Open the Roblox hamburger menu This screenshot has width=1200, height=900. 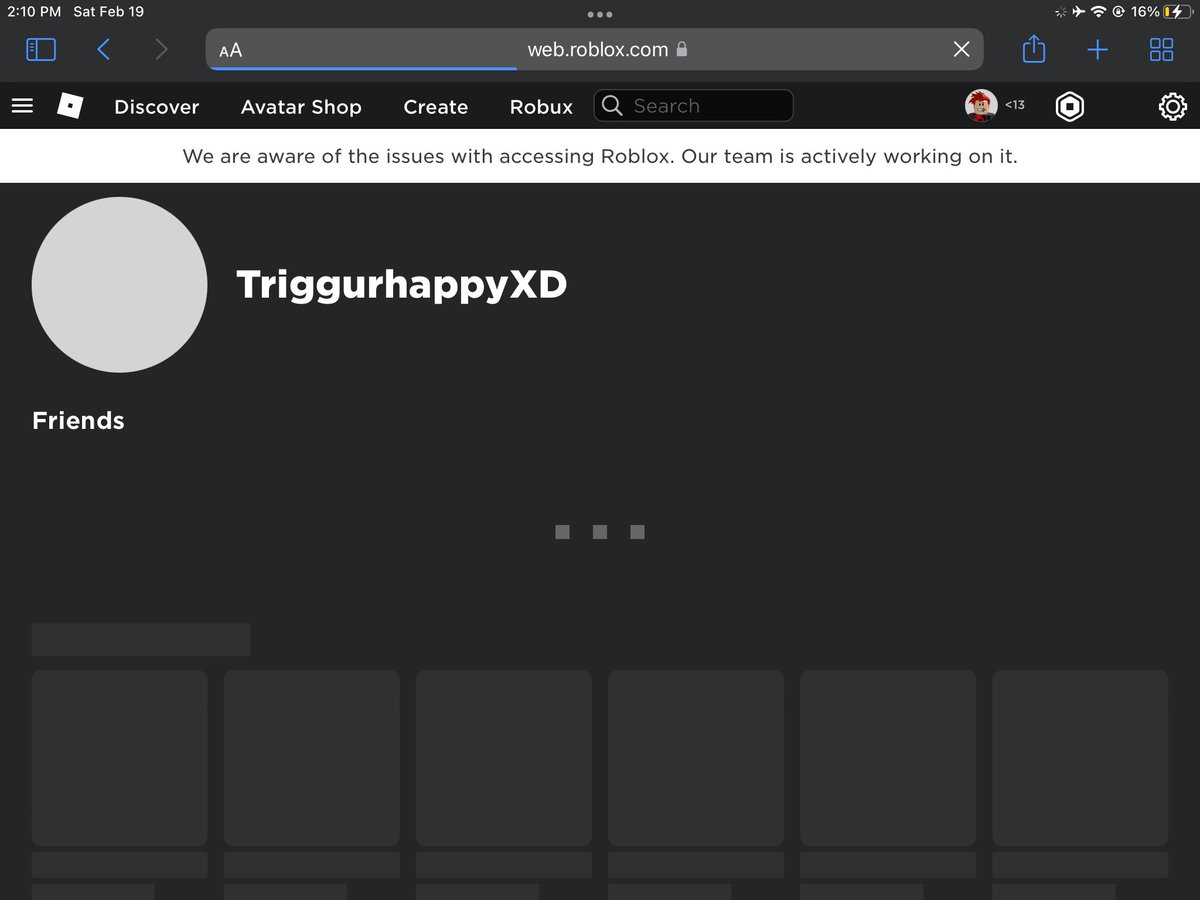point(22,105)
